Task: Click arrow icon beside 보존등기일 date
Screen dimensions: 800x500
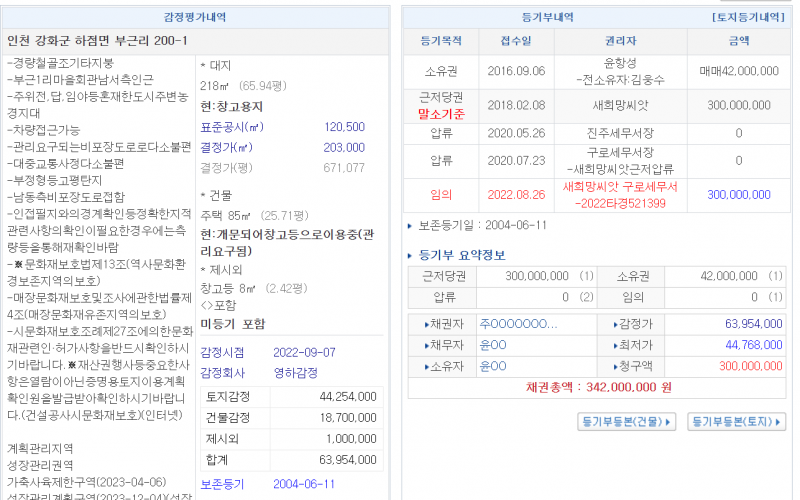Action: pyautogui.click(x=410, y=226)
